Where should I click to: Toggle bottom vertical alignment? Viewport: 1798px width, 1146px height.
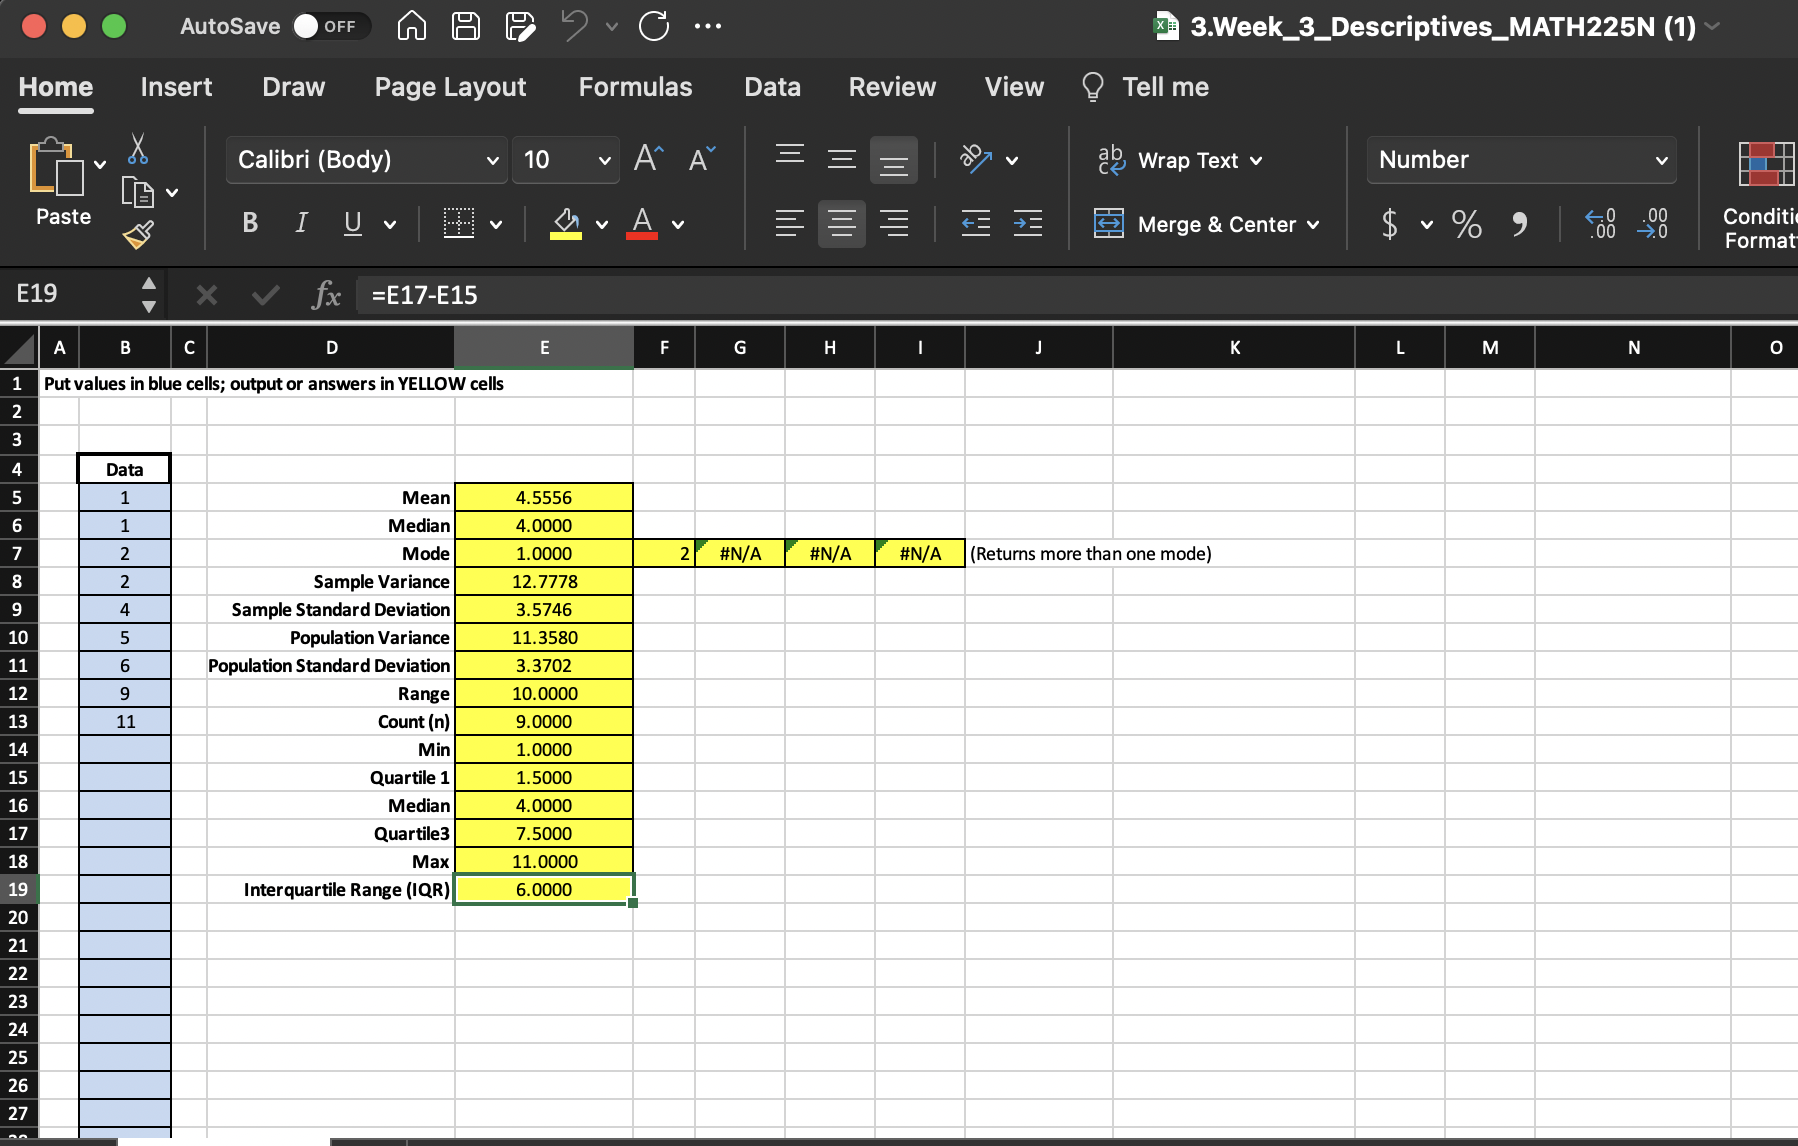pyautogui.click(x=894, y=160)
